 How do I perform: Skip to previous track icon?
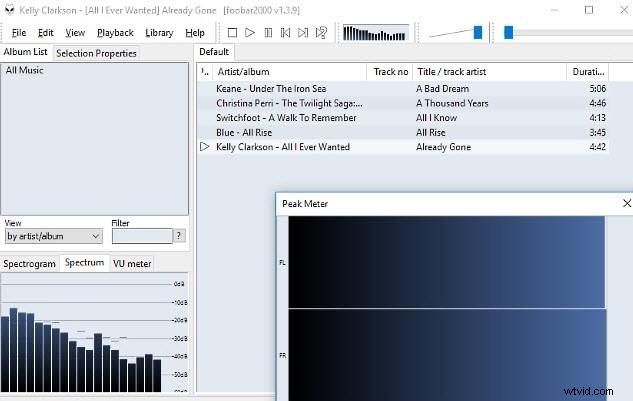[285, 33]
